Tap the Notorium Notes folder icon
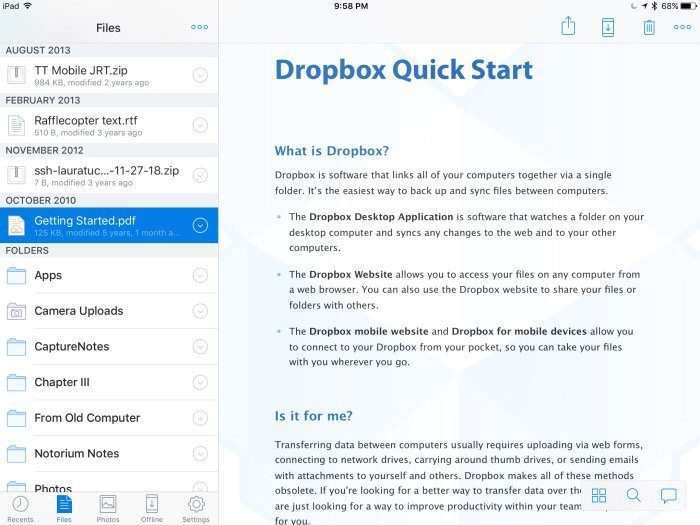This screenshot has width=700, height=525. pyautogui.click(x=17, y=454)
